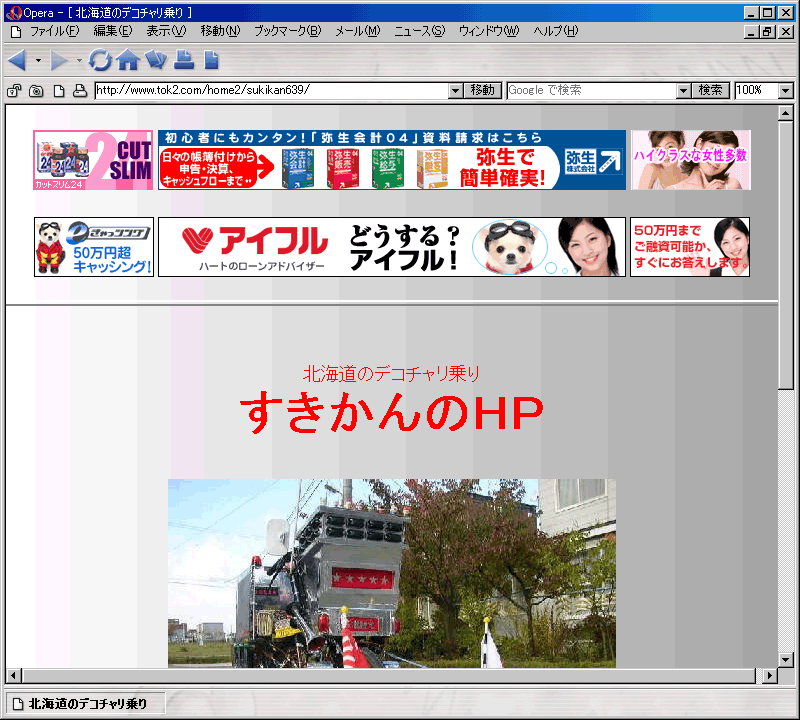The height and width of the screenshot is (720, 800).
Task: Reload the page with the refresh icon
Action: click(100, 60)
